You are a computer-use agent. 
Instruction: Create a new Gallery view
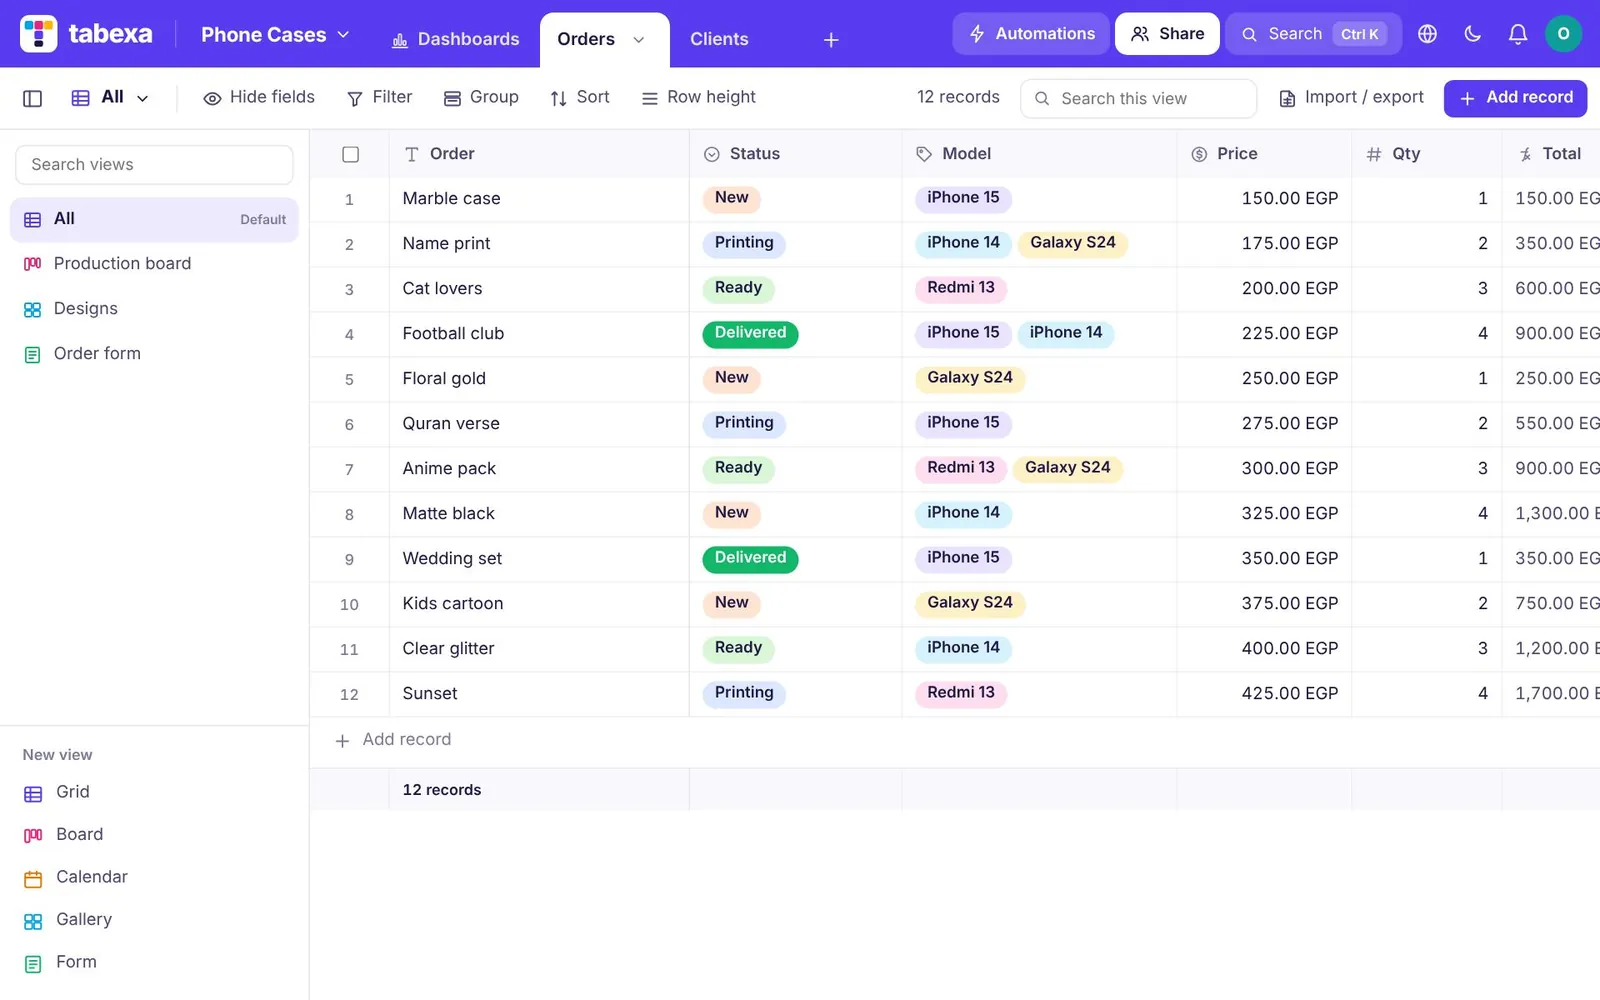[68, 920]
